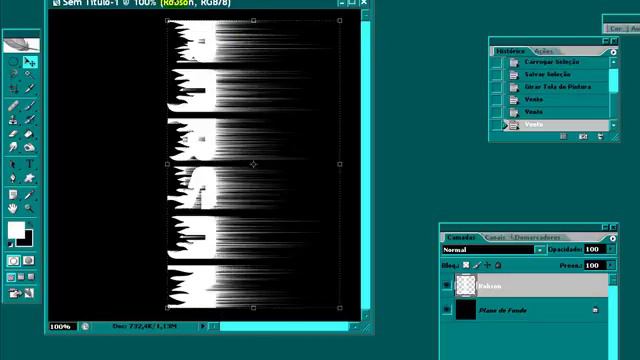
Task: Select the Healing Brush tool
Action: (x=13, y=106)
